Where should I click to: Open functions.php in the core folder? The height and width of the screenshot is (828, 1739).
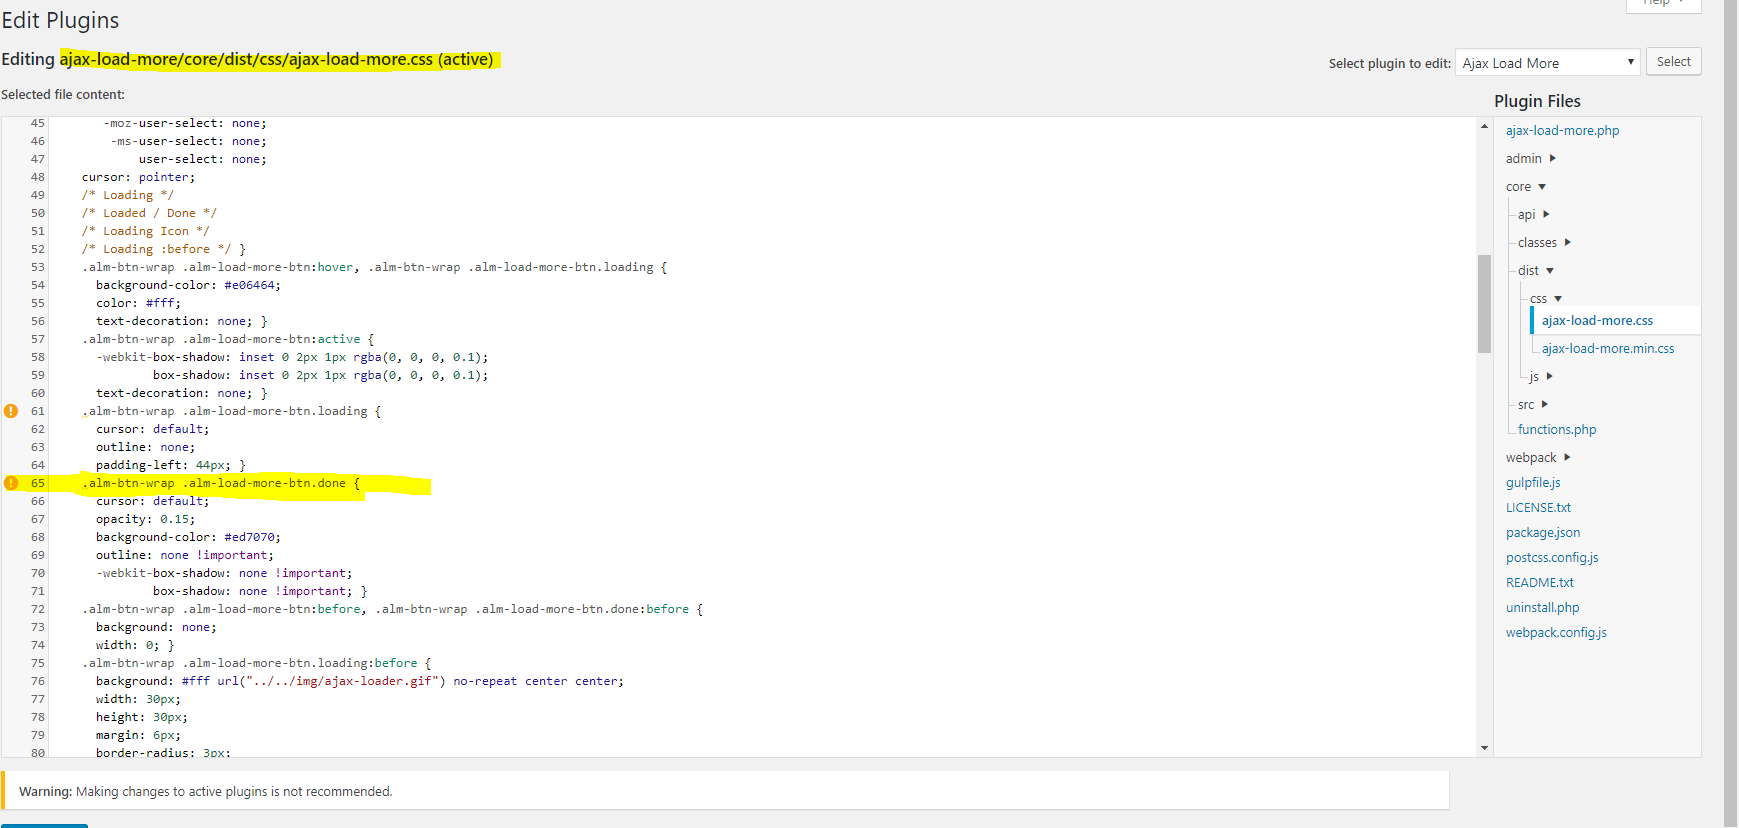pos(1556,430)
